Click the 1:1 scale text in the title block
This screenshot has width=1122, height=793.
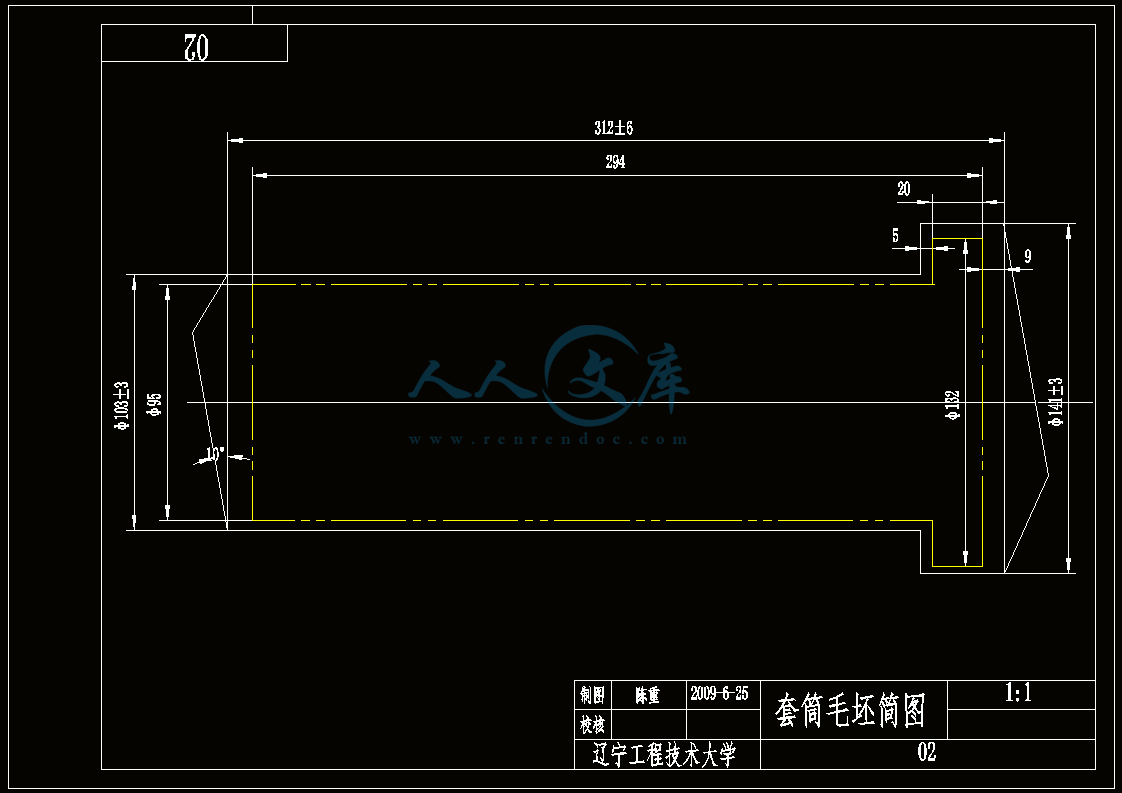[1018, 693]
